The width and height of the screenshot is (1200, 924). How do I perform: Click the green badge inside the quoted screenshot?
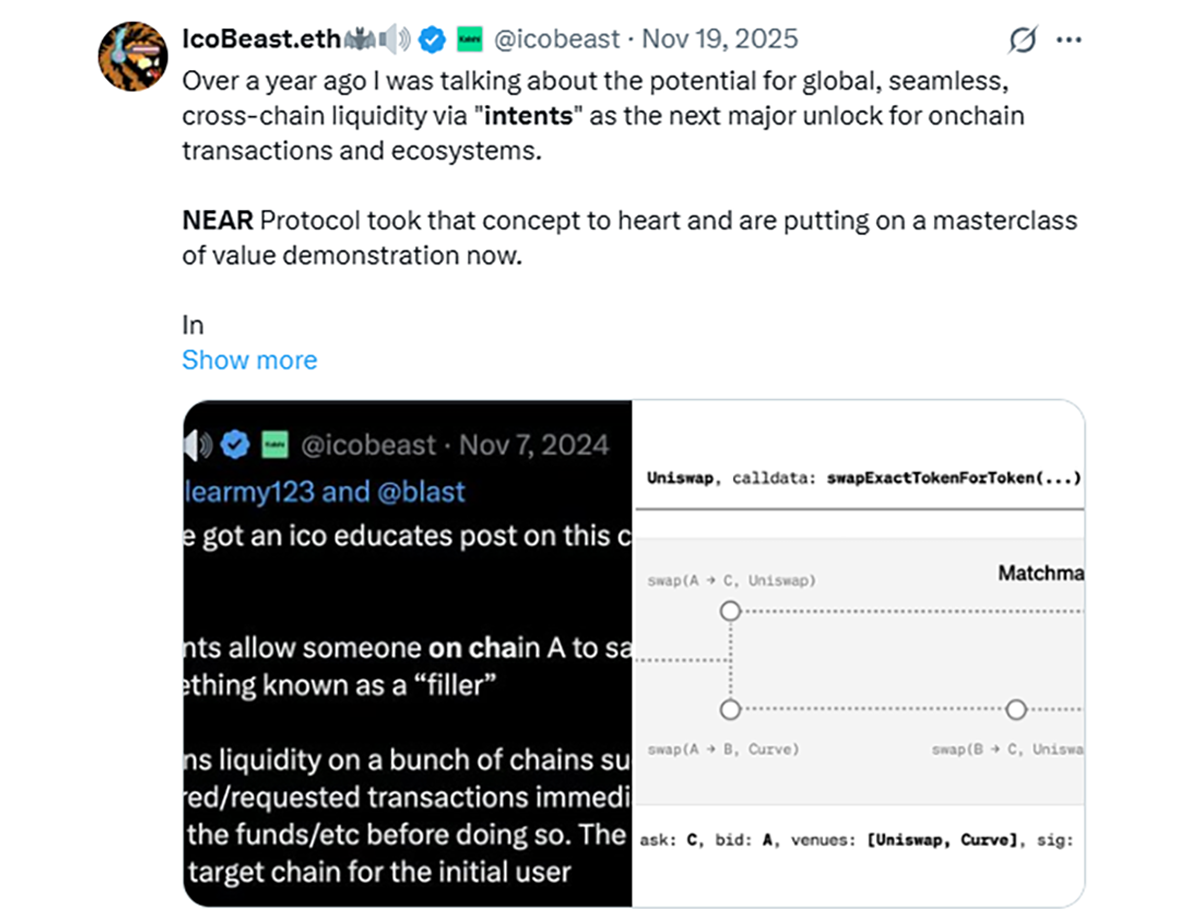274,445
